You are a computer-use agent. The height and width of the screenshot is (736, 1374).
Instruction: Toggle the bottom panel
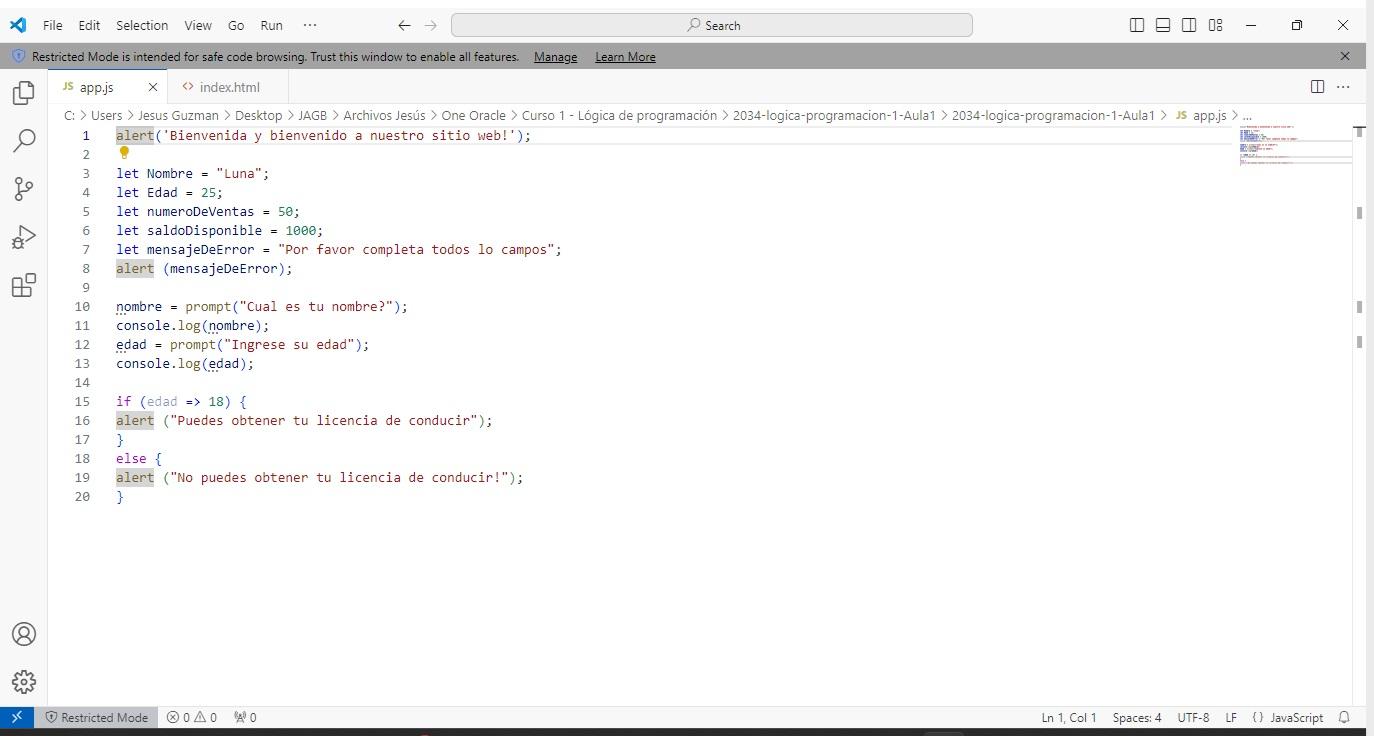(1163, 25)
